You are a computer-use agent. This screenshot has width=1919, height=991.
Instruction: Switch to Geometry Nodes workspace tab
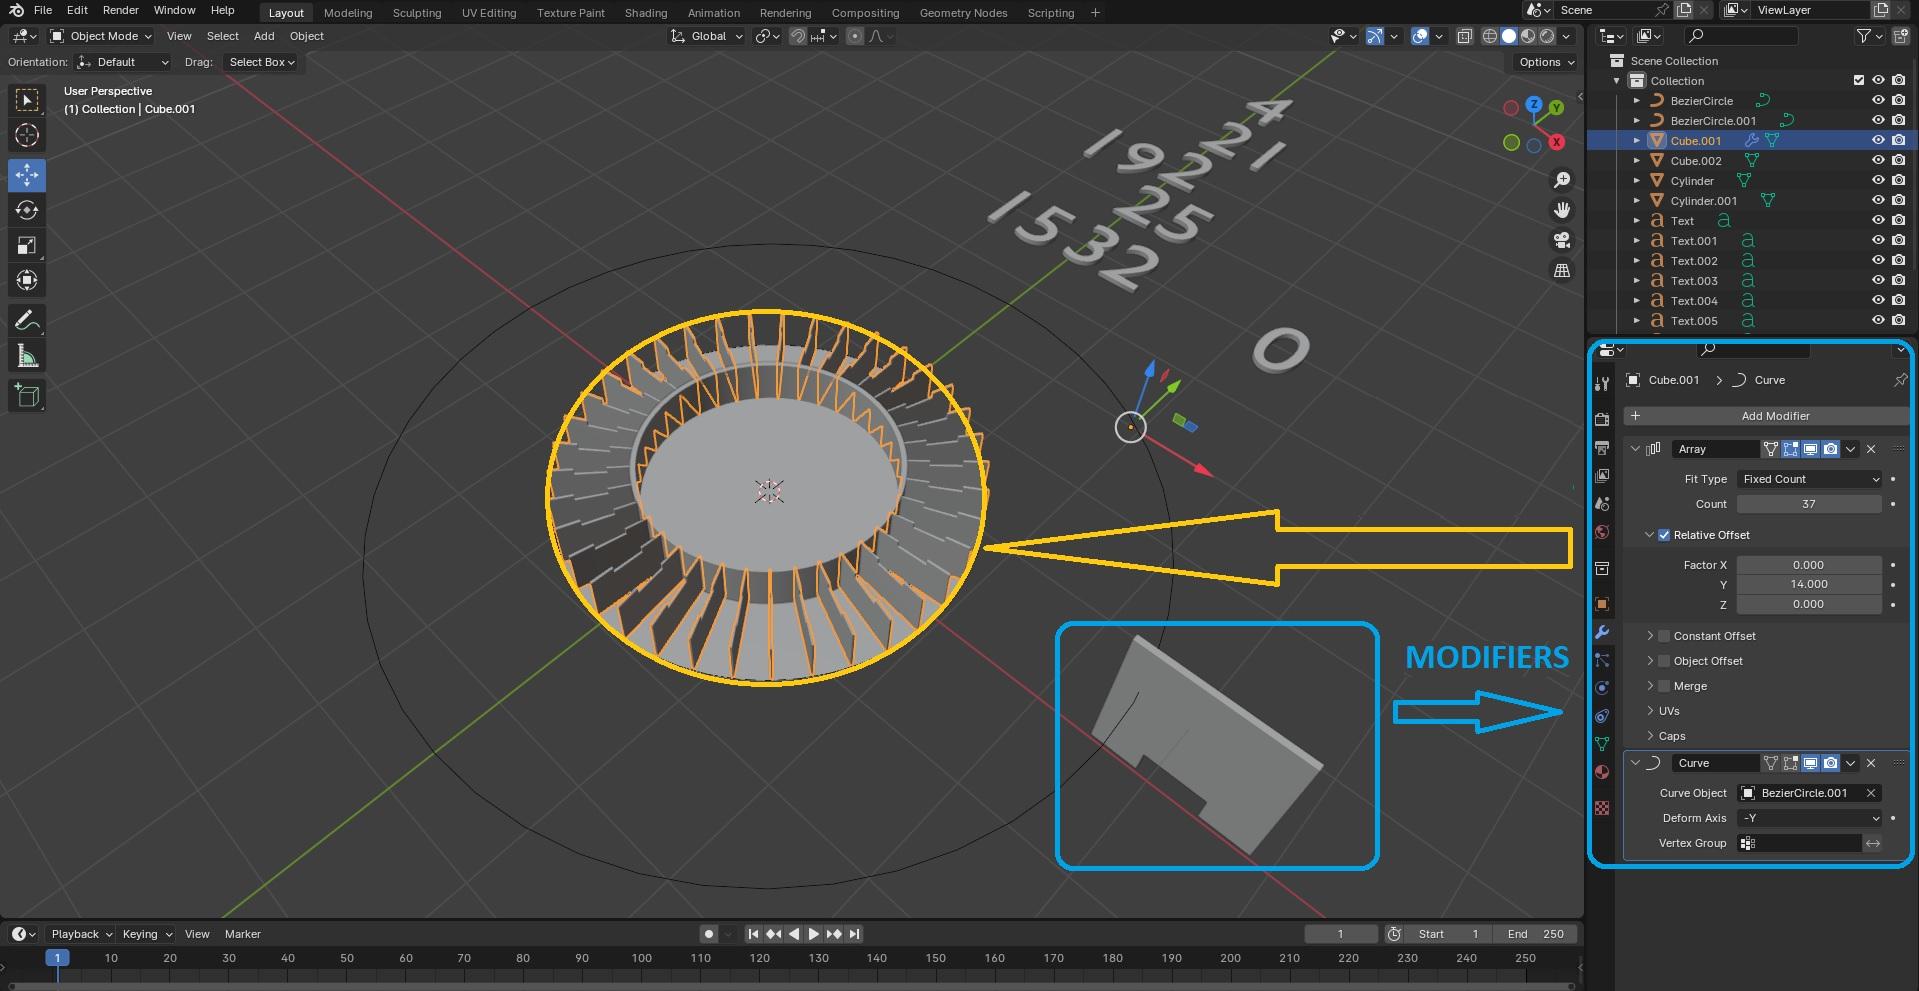tap(963, 13)
